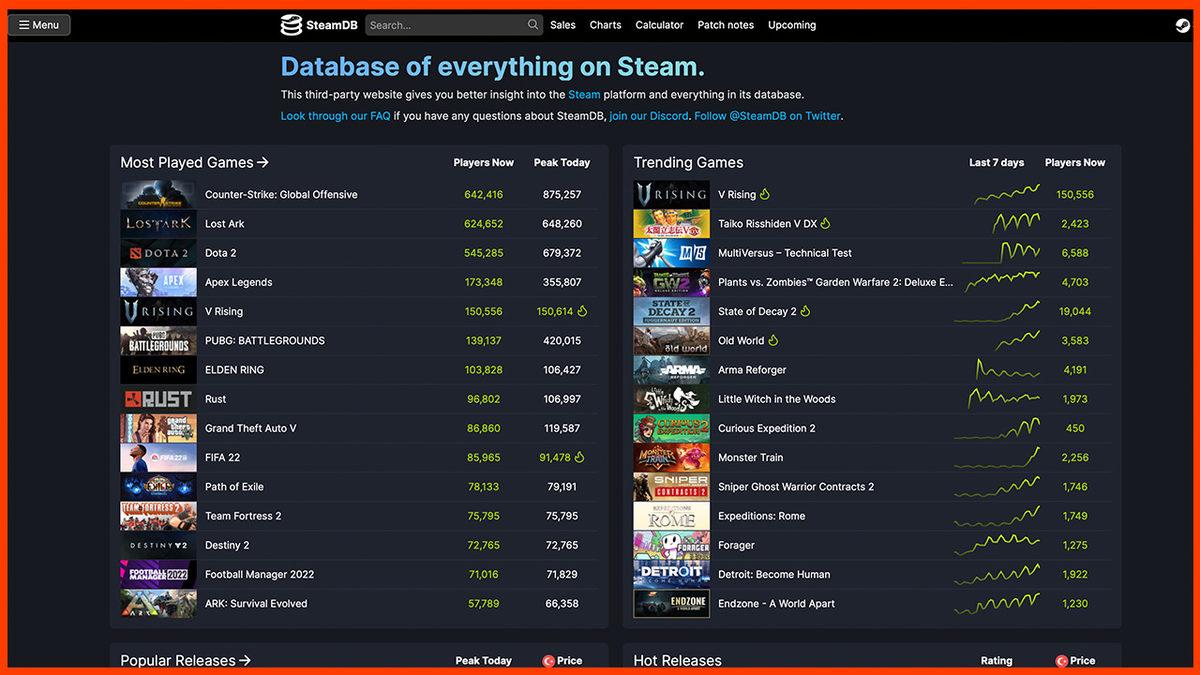Open Counter-Strike: Global Offensive thumbnail
The width and height of the screenshot is (1200, 675).
pos(158,195)
